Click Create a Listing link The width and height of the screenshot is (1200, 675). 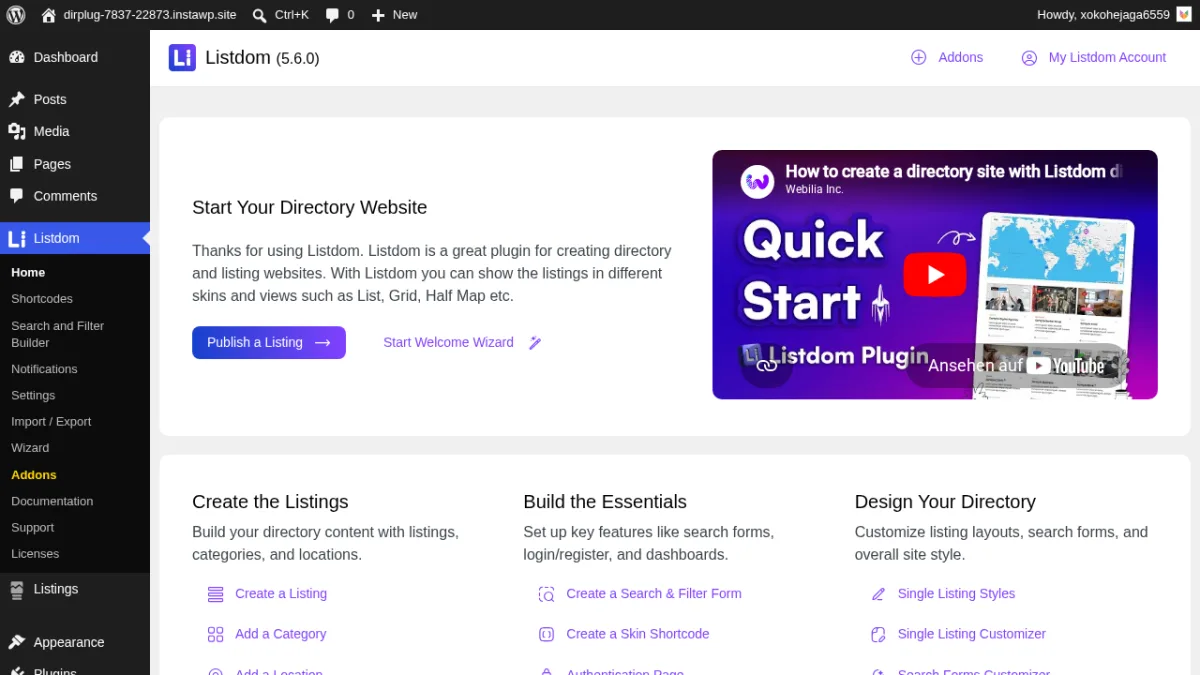(x=281, y=594)
